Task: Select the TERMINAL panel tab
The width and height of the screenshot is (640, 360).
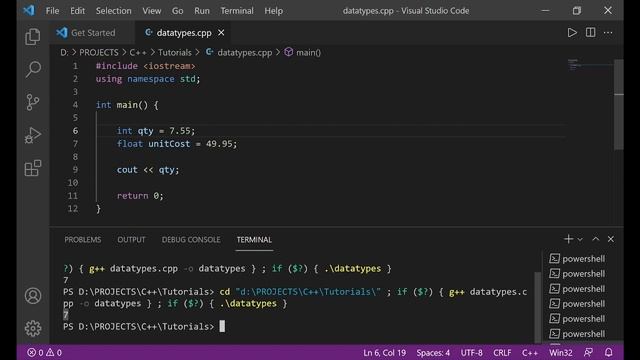Action: (254, 240)
